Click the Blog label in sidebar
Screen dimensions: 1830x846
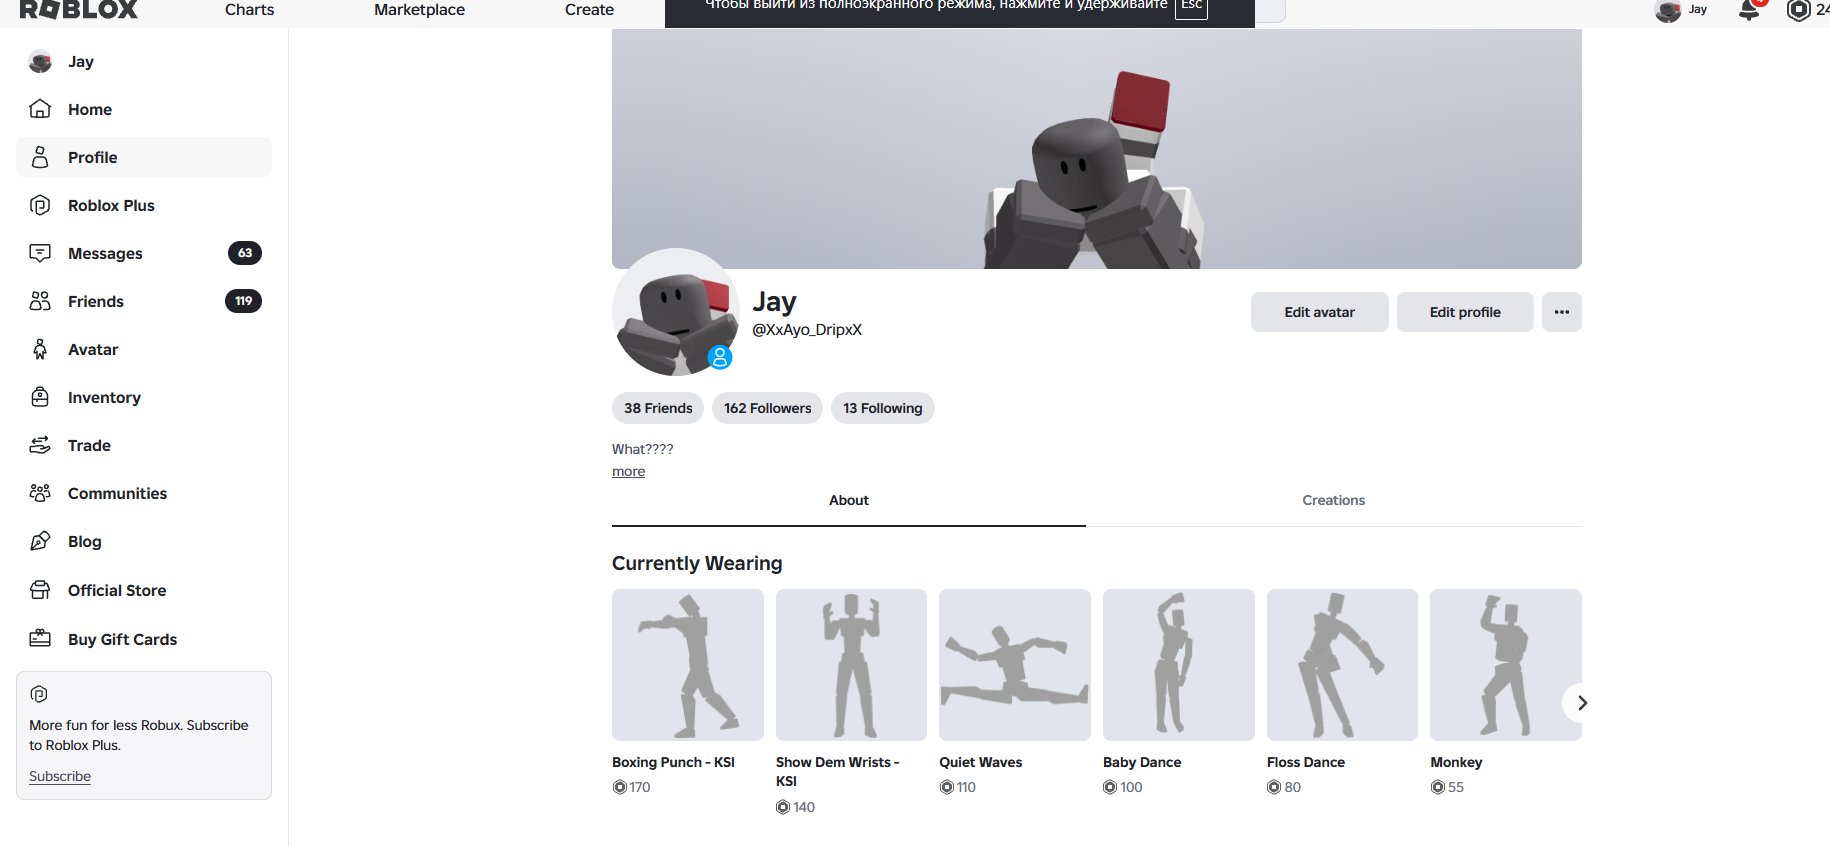85,541
